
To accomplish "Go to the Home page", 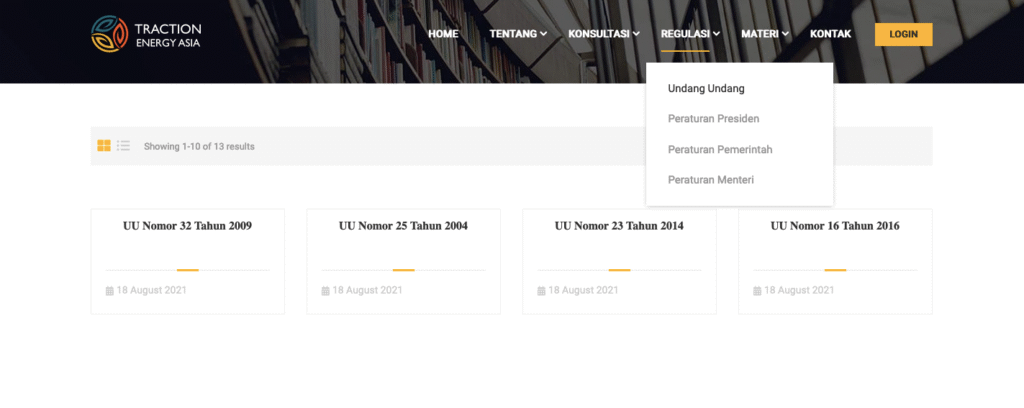I will 443,34.
